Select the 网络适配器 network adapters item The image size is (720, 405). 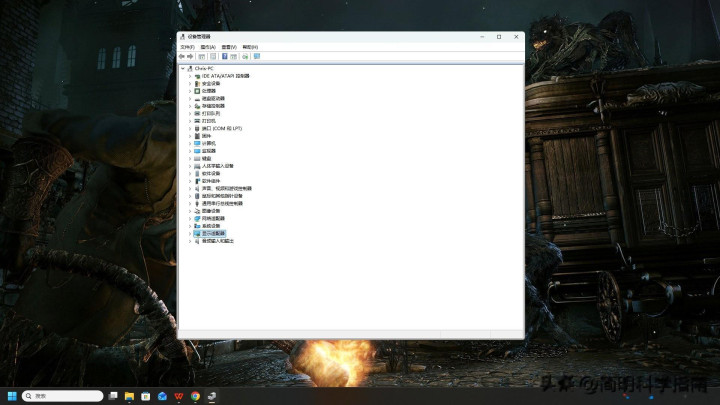click(213, 218)
